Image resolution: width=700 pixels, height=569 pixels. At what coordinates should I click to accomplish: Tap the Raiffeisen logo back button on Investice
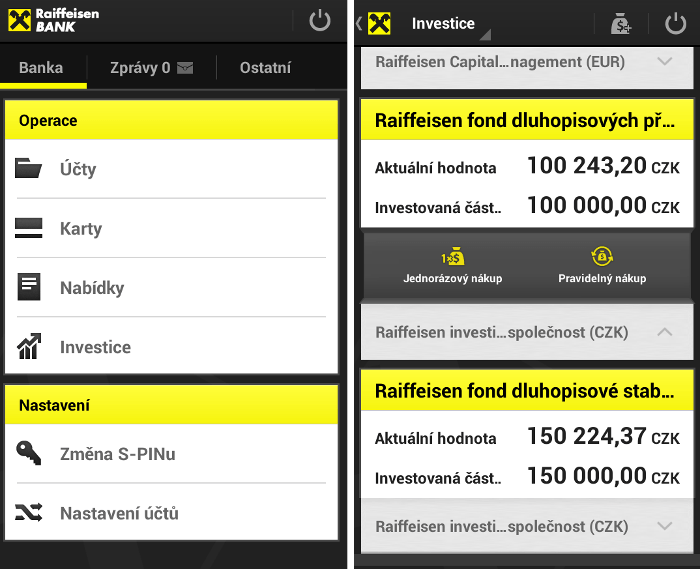379,24
